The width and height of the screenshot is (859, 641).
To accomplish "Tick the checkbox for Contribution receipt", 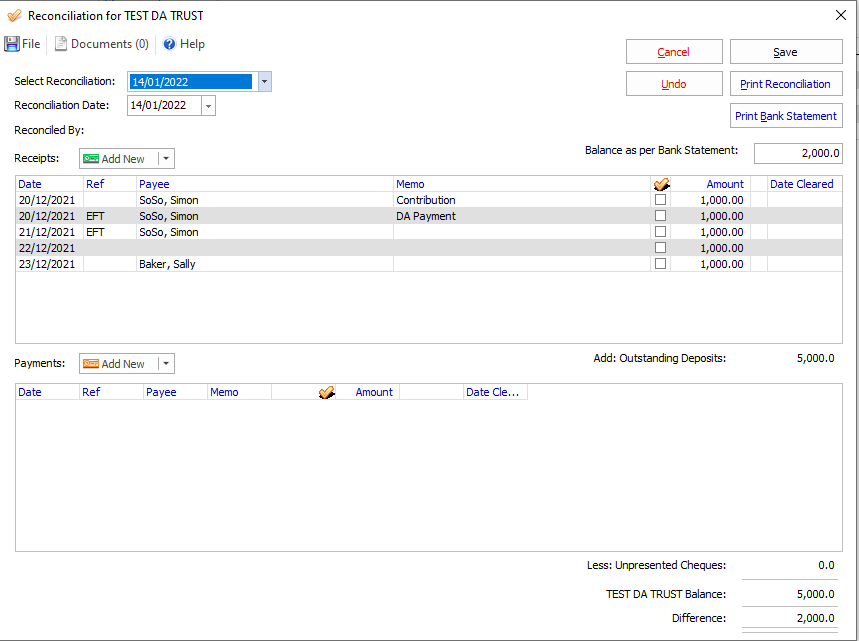I will [x=660, y=200].
